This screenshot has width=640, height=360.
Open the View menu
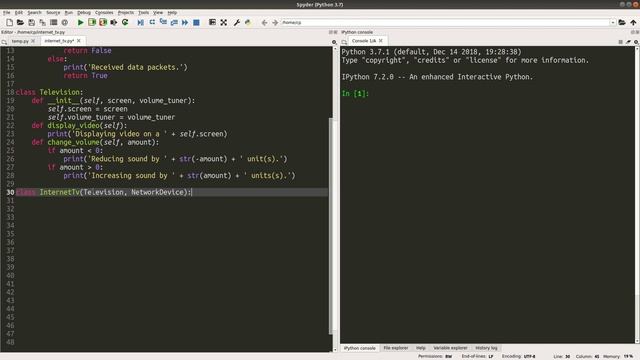tap(158, 13)
